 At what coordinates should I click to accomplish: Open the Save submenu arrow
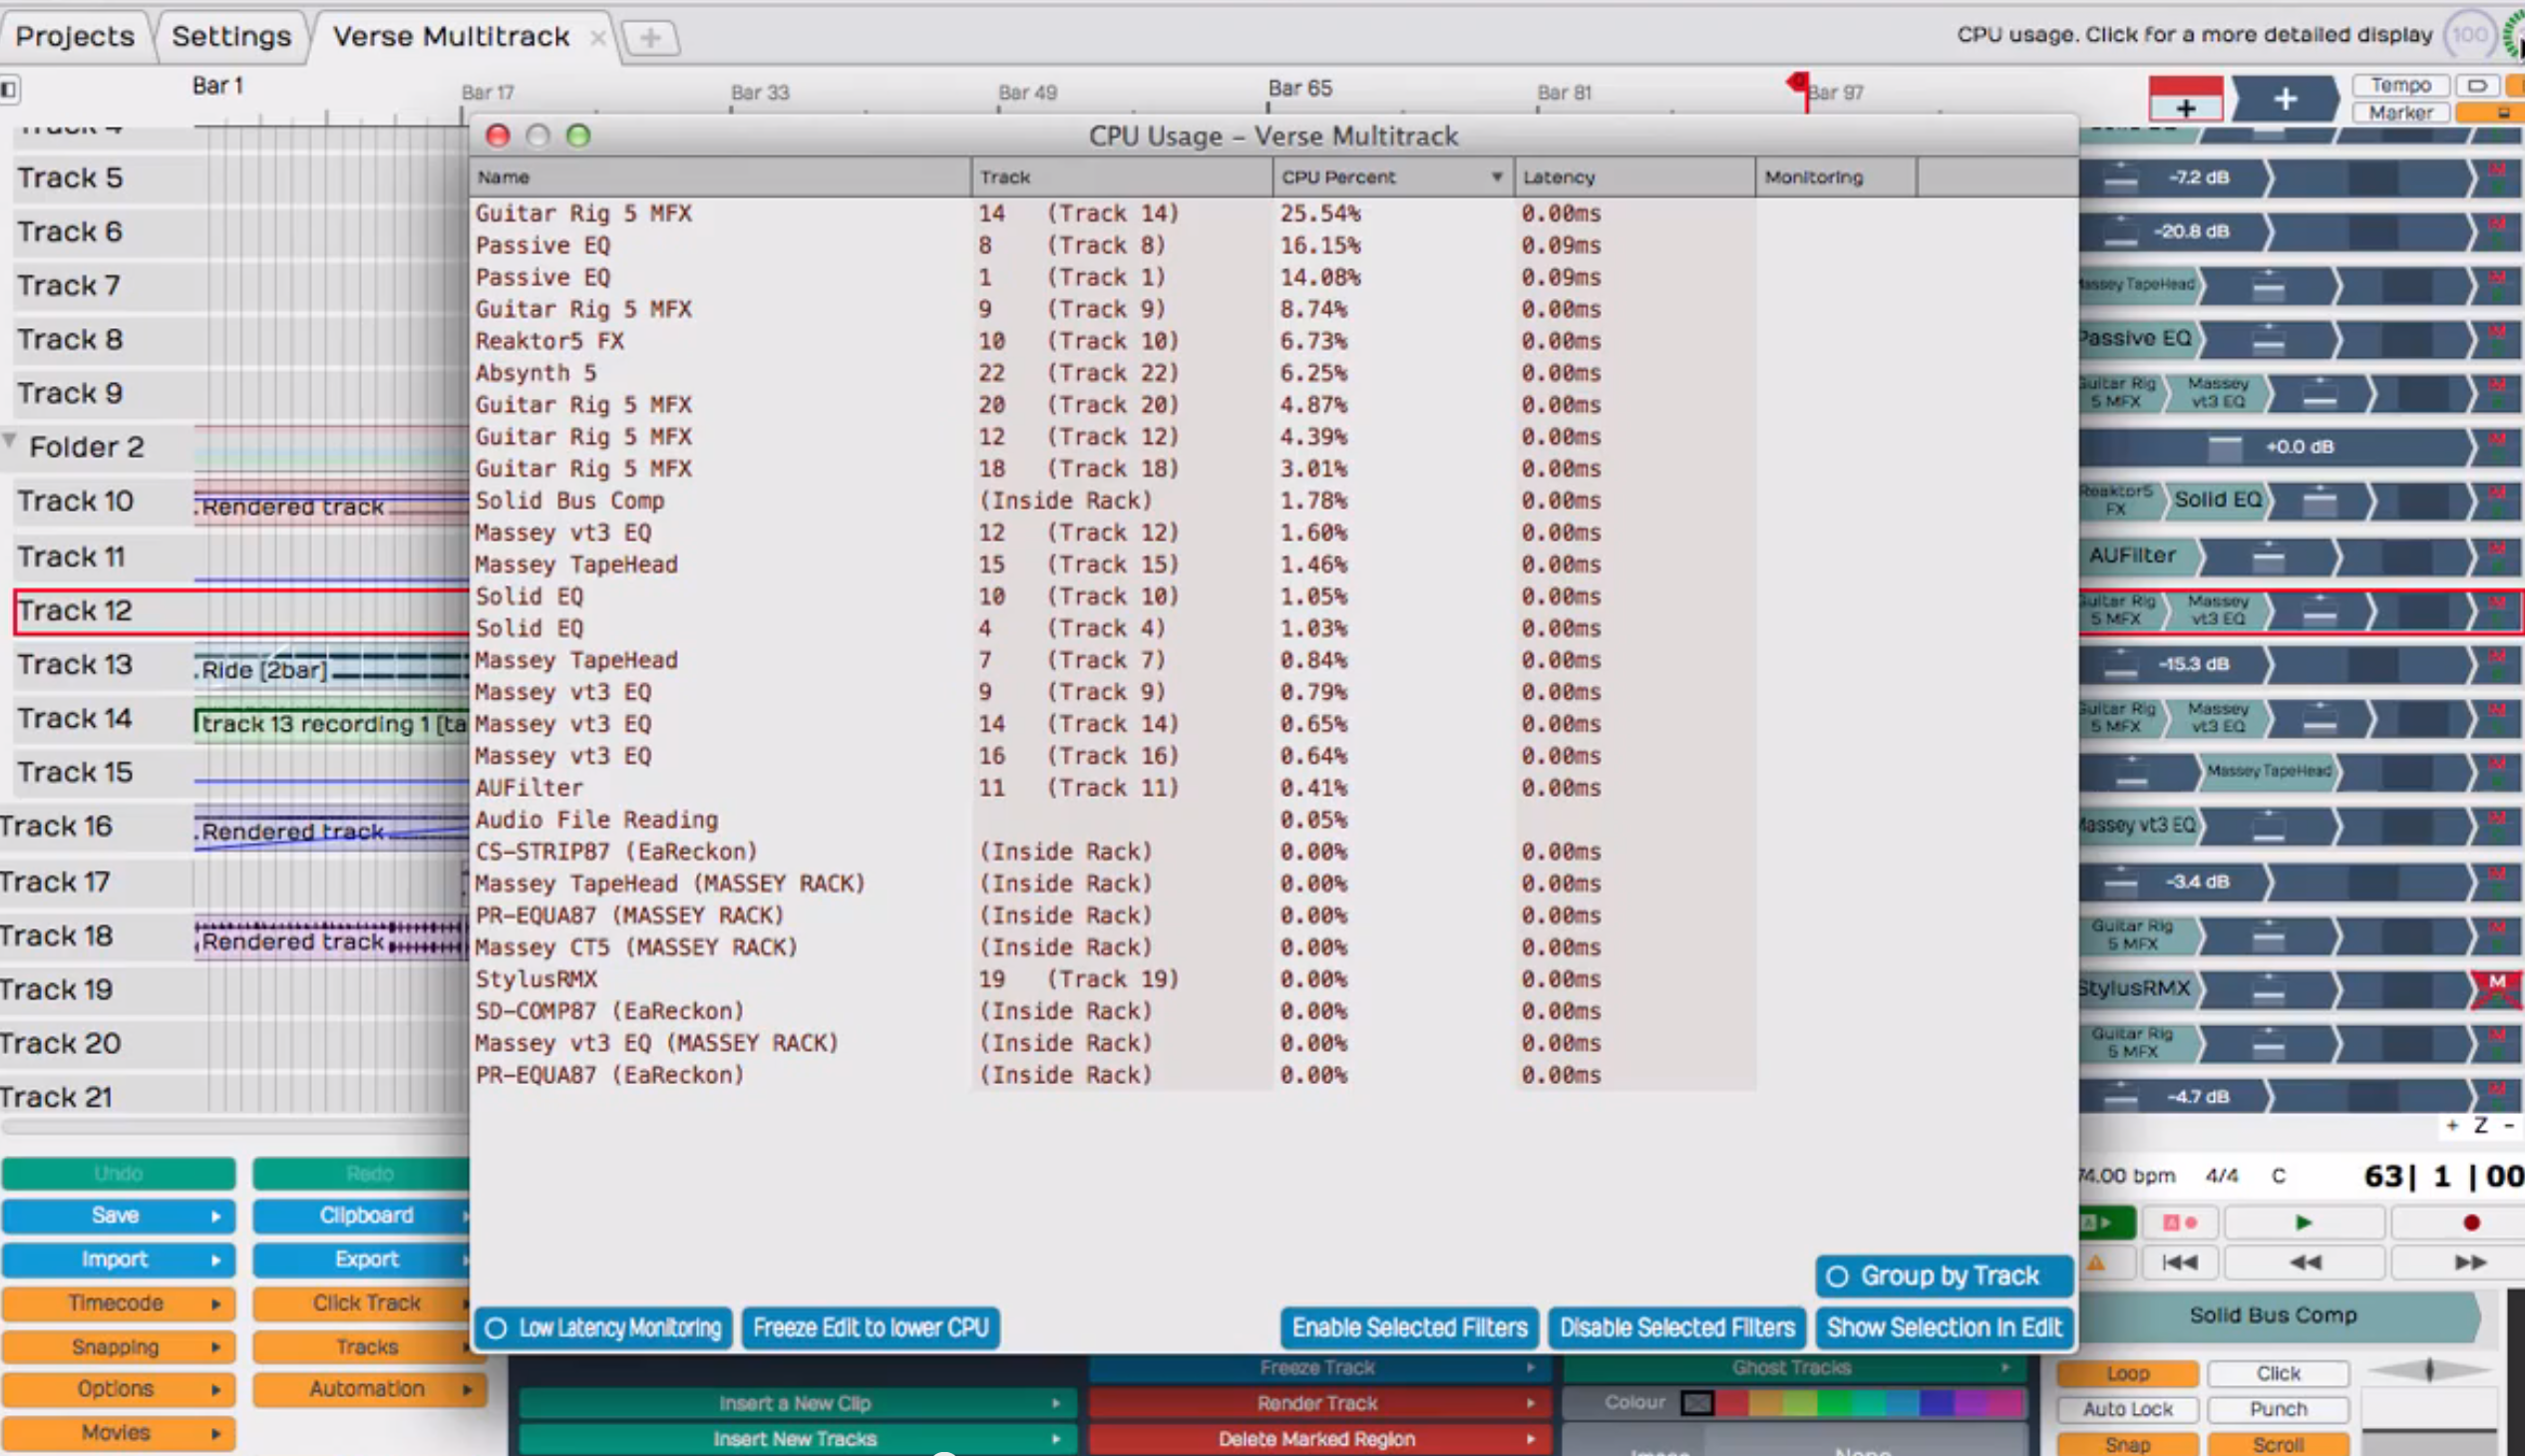pyautogui.click(x=216, y=1216)
